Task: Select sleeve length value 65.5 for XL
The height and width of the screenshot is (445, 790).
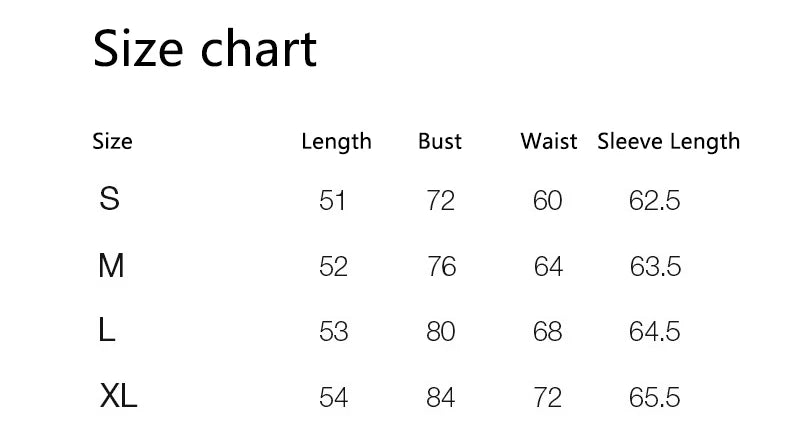Action: point(655,397)
